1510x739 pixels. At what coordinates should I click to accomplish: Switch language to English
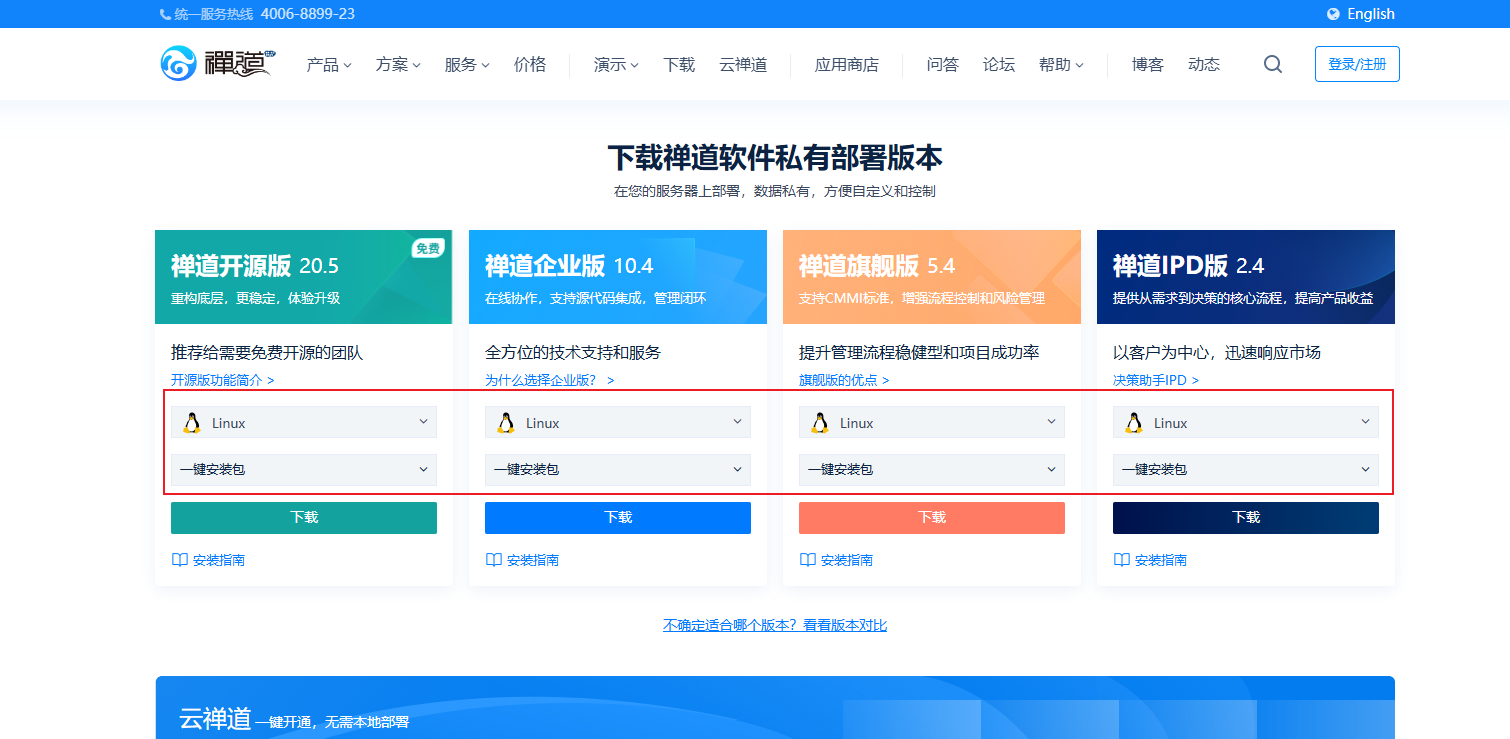click(x=1370, y=14)
